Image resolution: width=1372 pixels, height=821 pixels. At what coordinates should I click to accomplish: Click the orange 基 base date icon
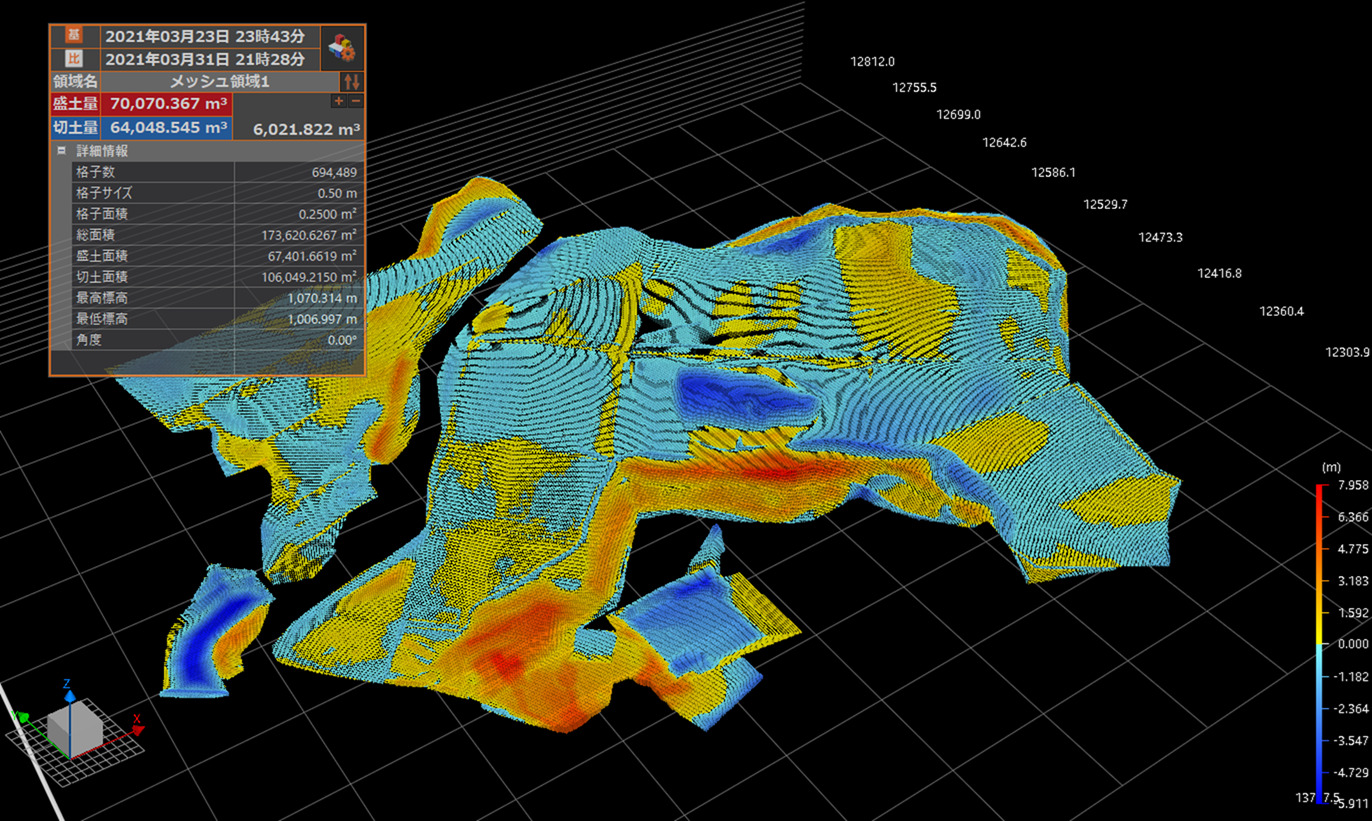72,35
